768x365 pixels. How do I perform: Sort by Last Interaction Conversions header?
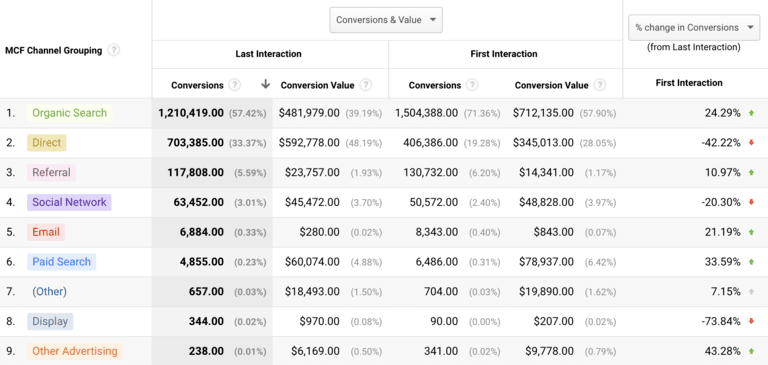197,85
